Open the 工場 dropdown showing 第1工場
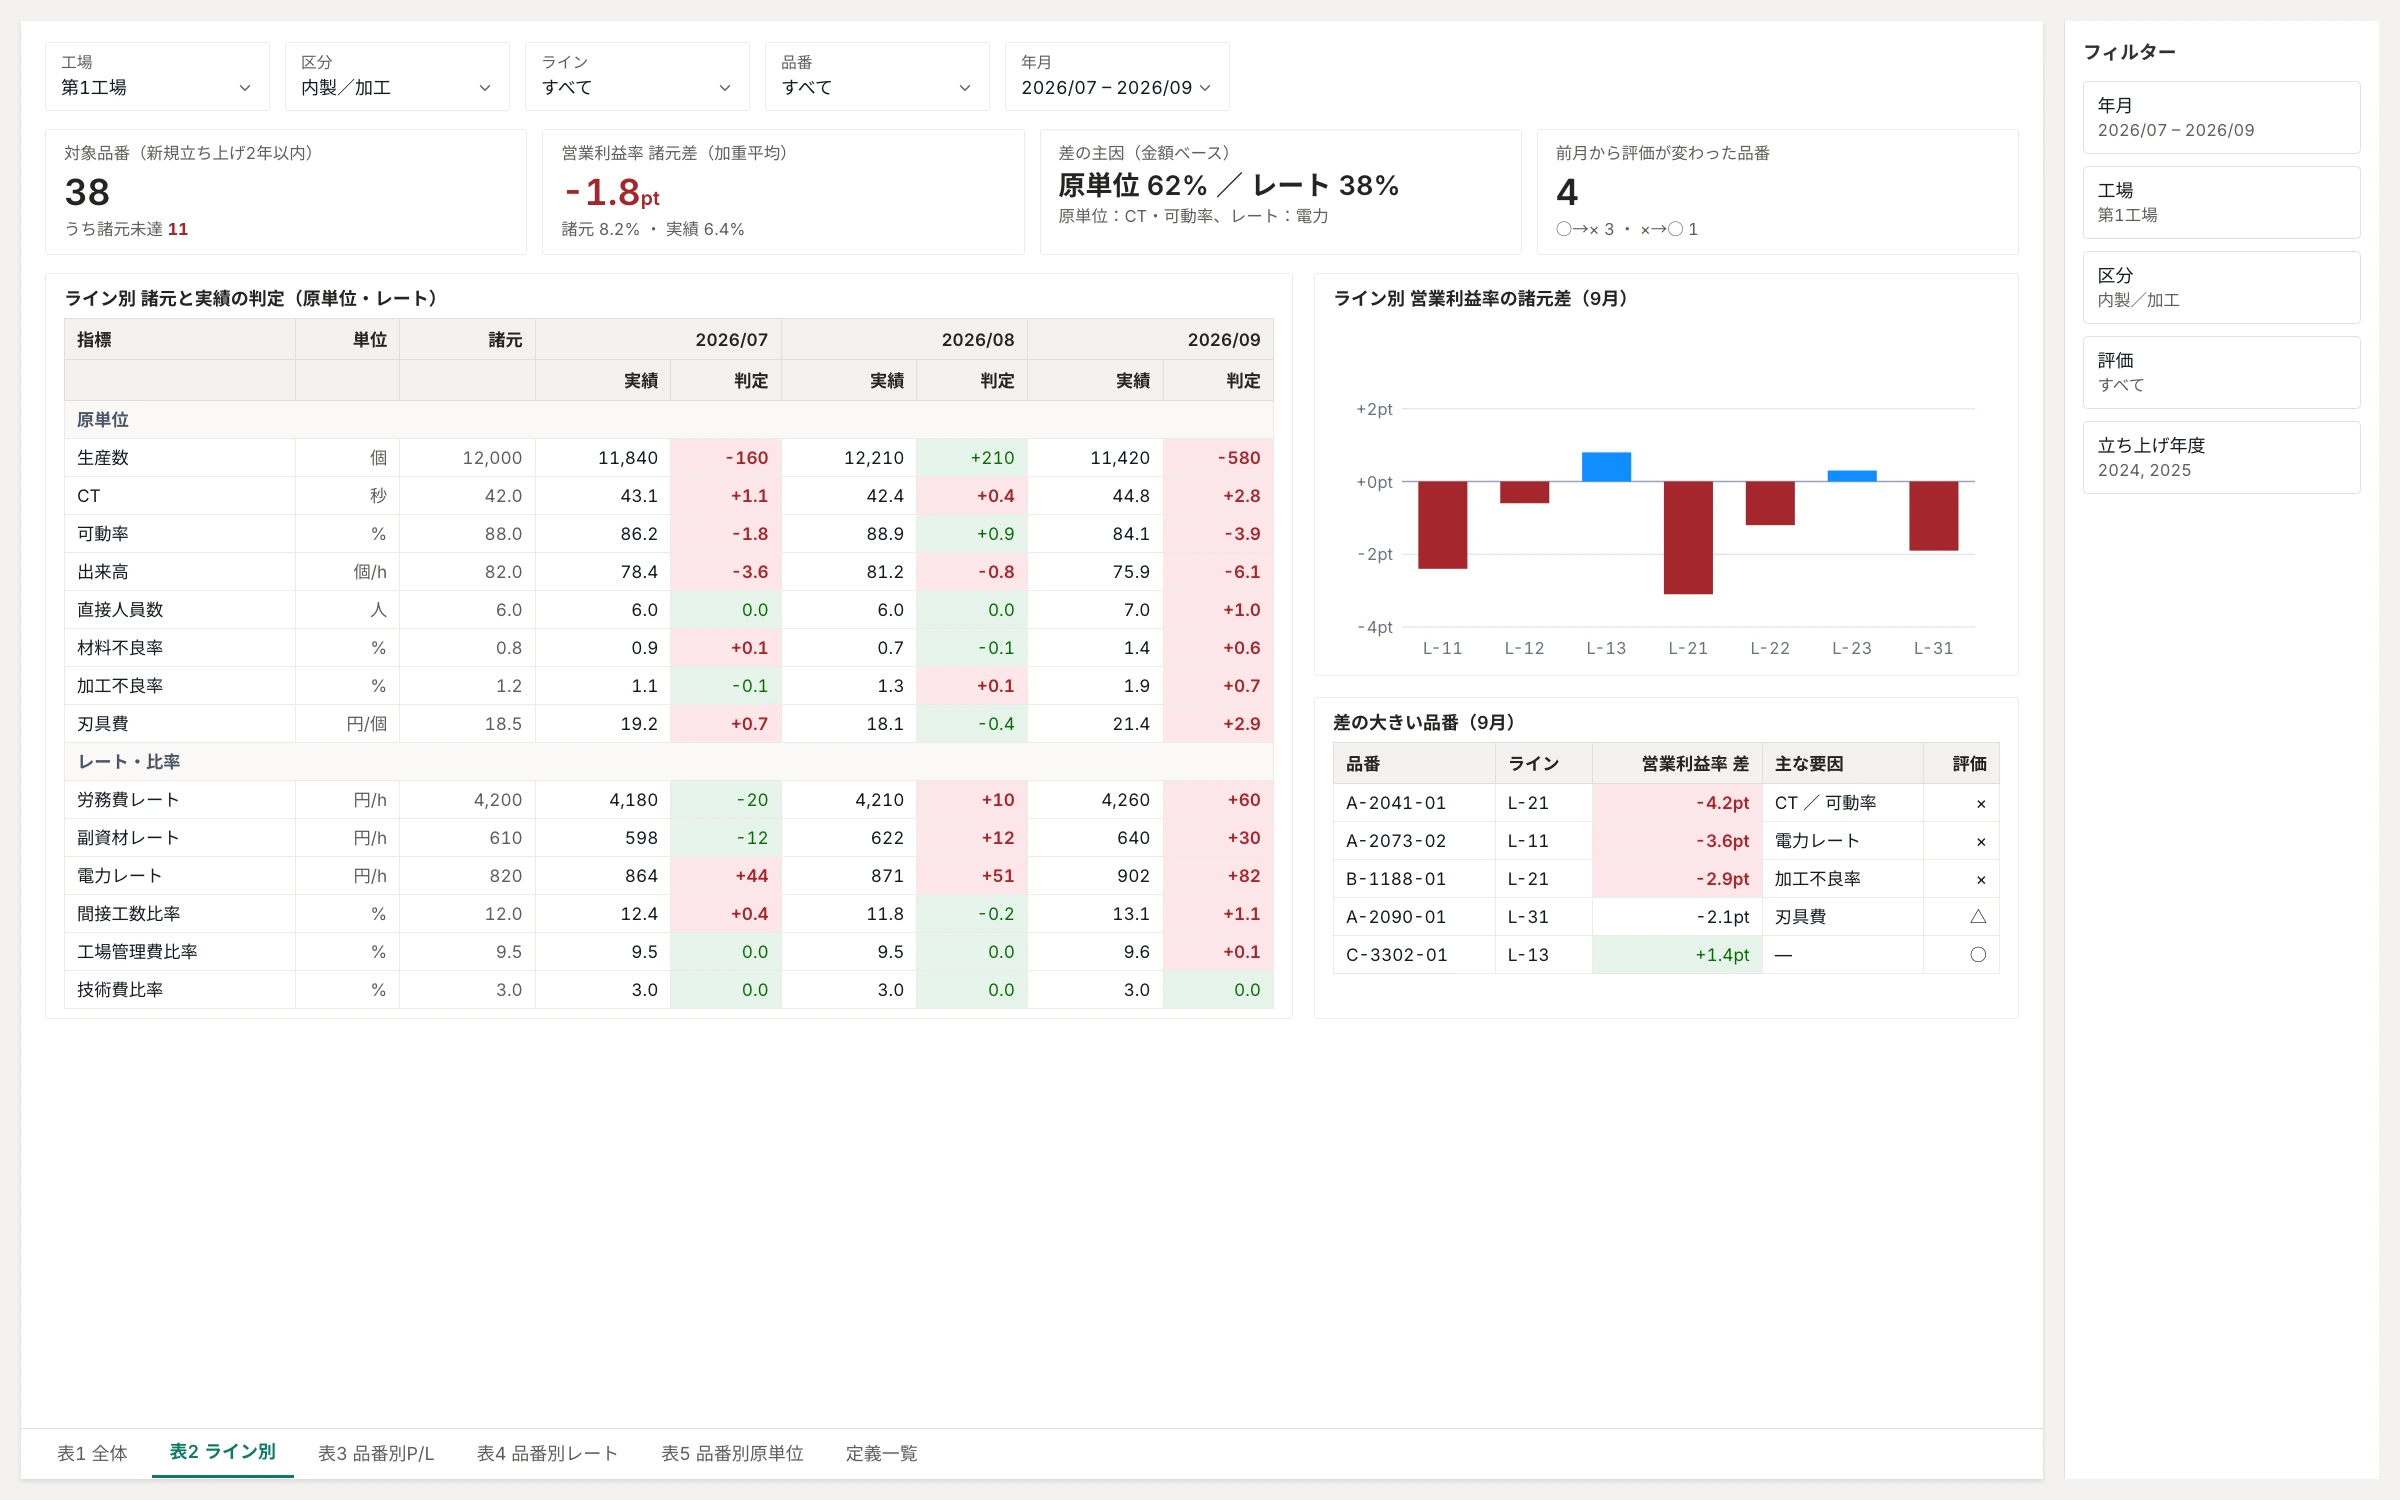Viewport: 2400px width, 1500px height. click(x=157, y=76)
